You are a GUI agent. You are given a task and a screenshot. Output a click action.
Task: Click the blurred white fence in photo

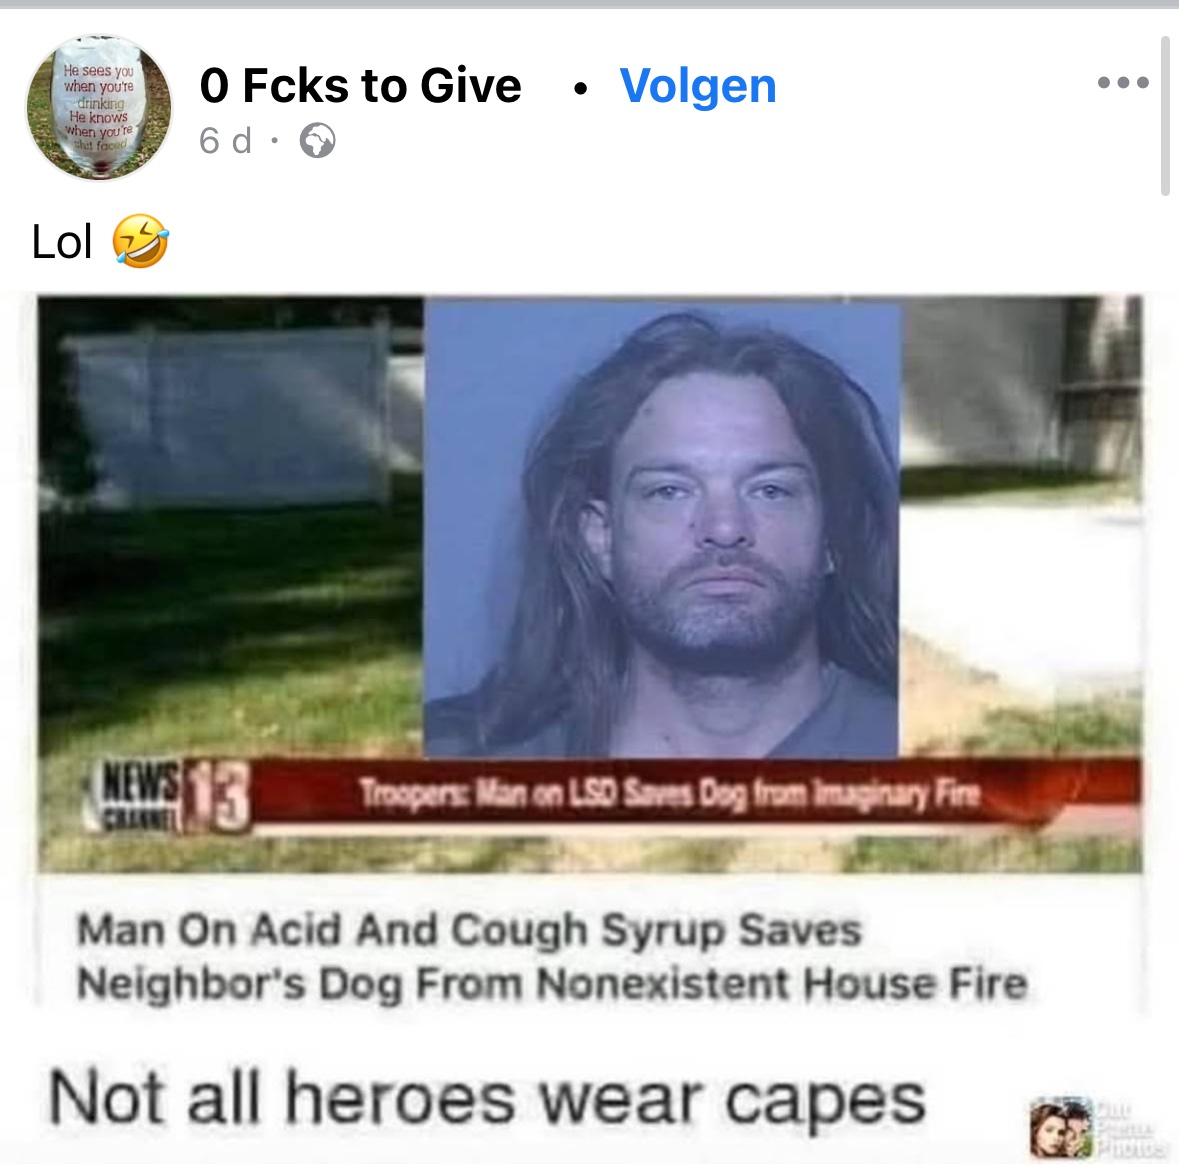pyautogui.click(x=226, y=417)
